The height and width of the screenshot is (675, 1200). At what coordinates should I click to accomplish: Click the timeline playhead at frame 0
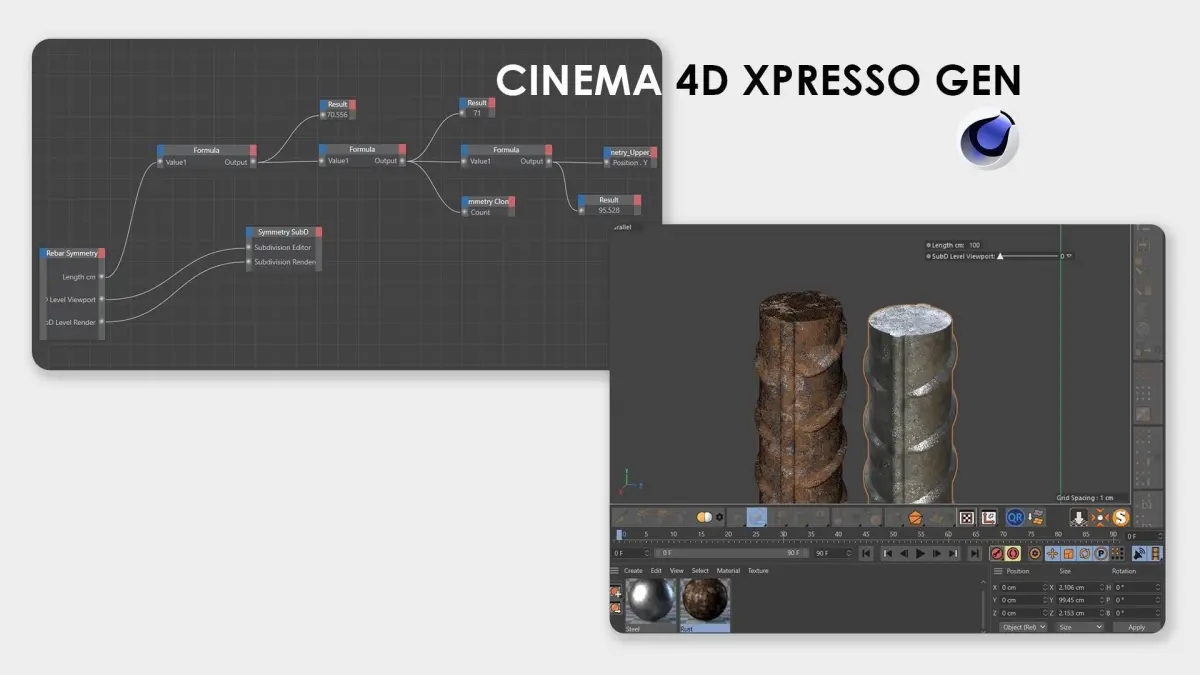click(x=619, y=534)
